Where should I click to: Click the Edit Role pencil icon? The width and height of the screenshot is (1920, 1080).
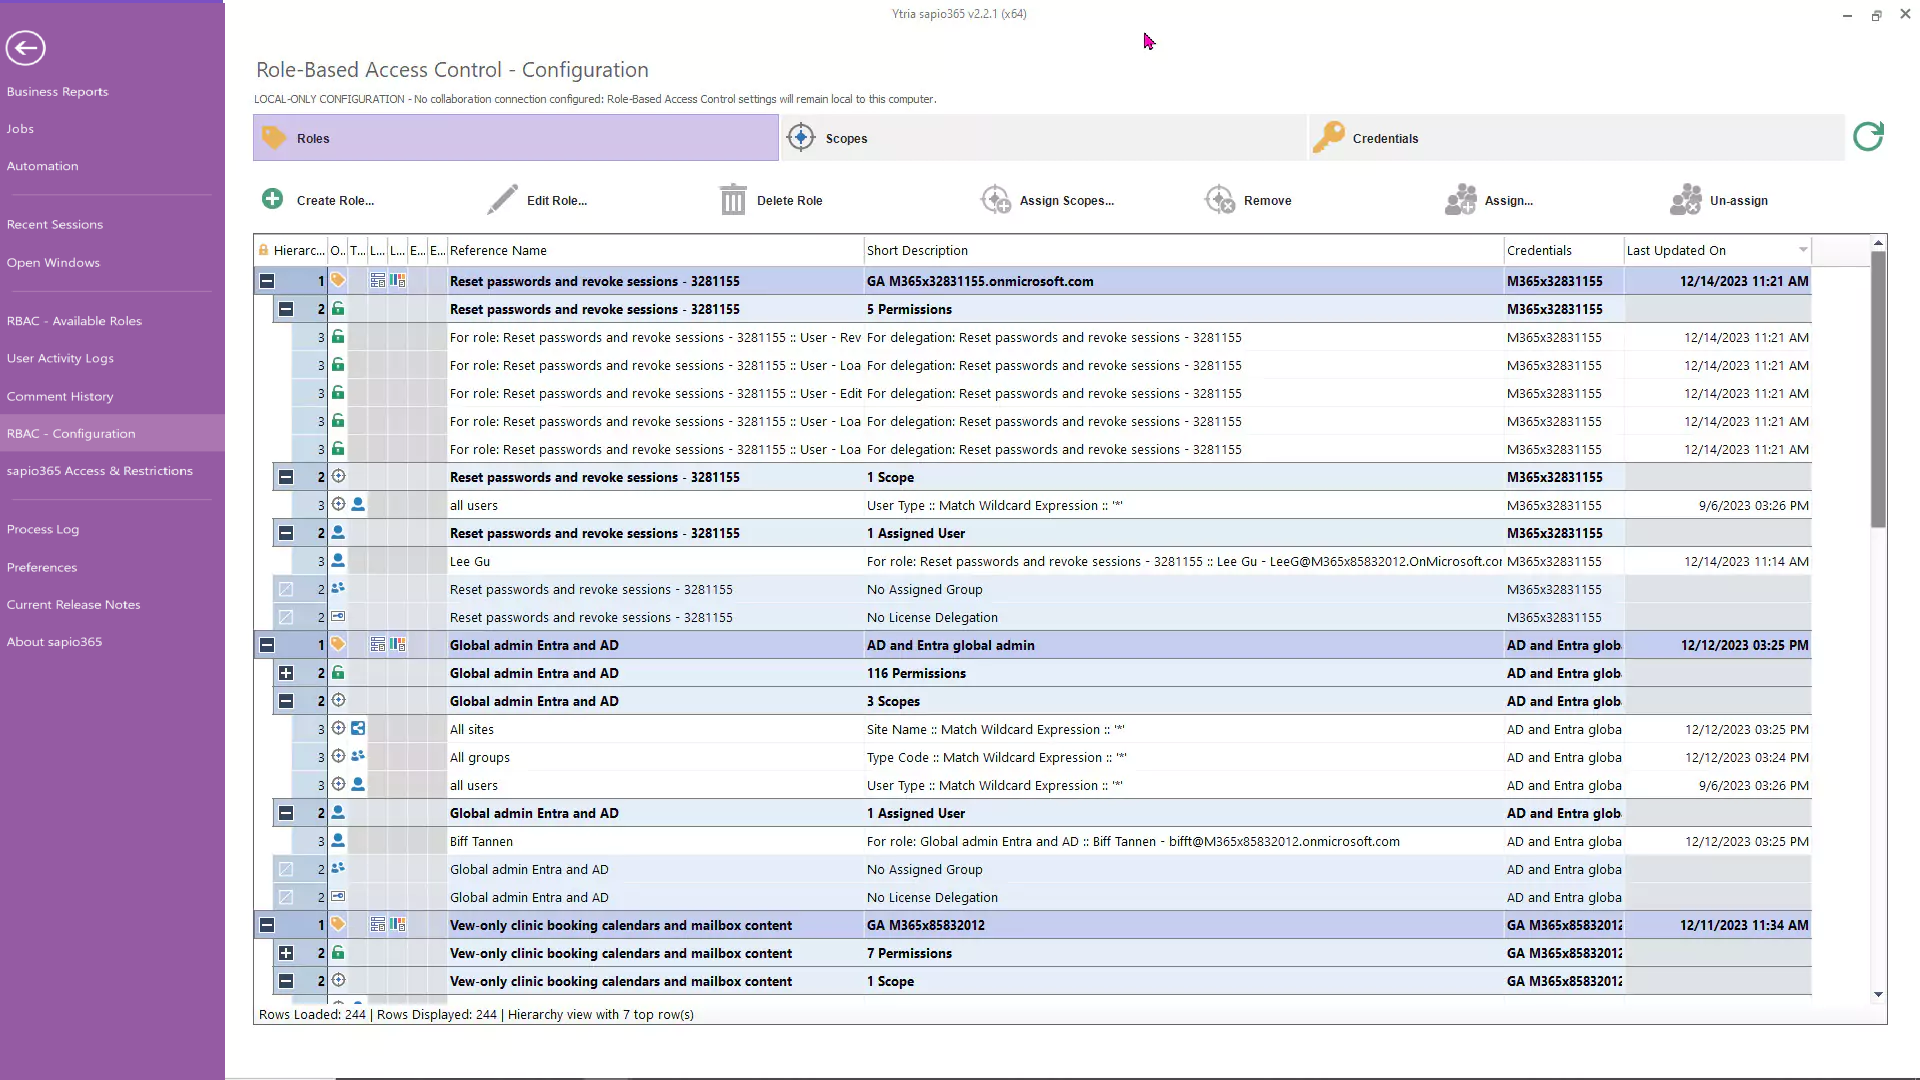click(502, 199)
